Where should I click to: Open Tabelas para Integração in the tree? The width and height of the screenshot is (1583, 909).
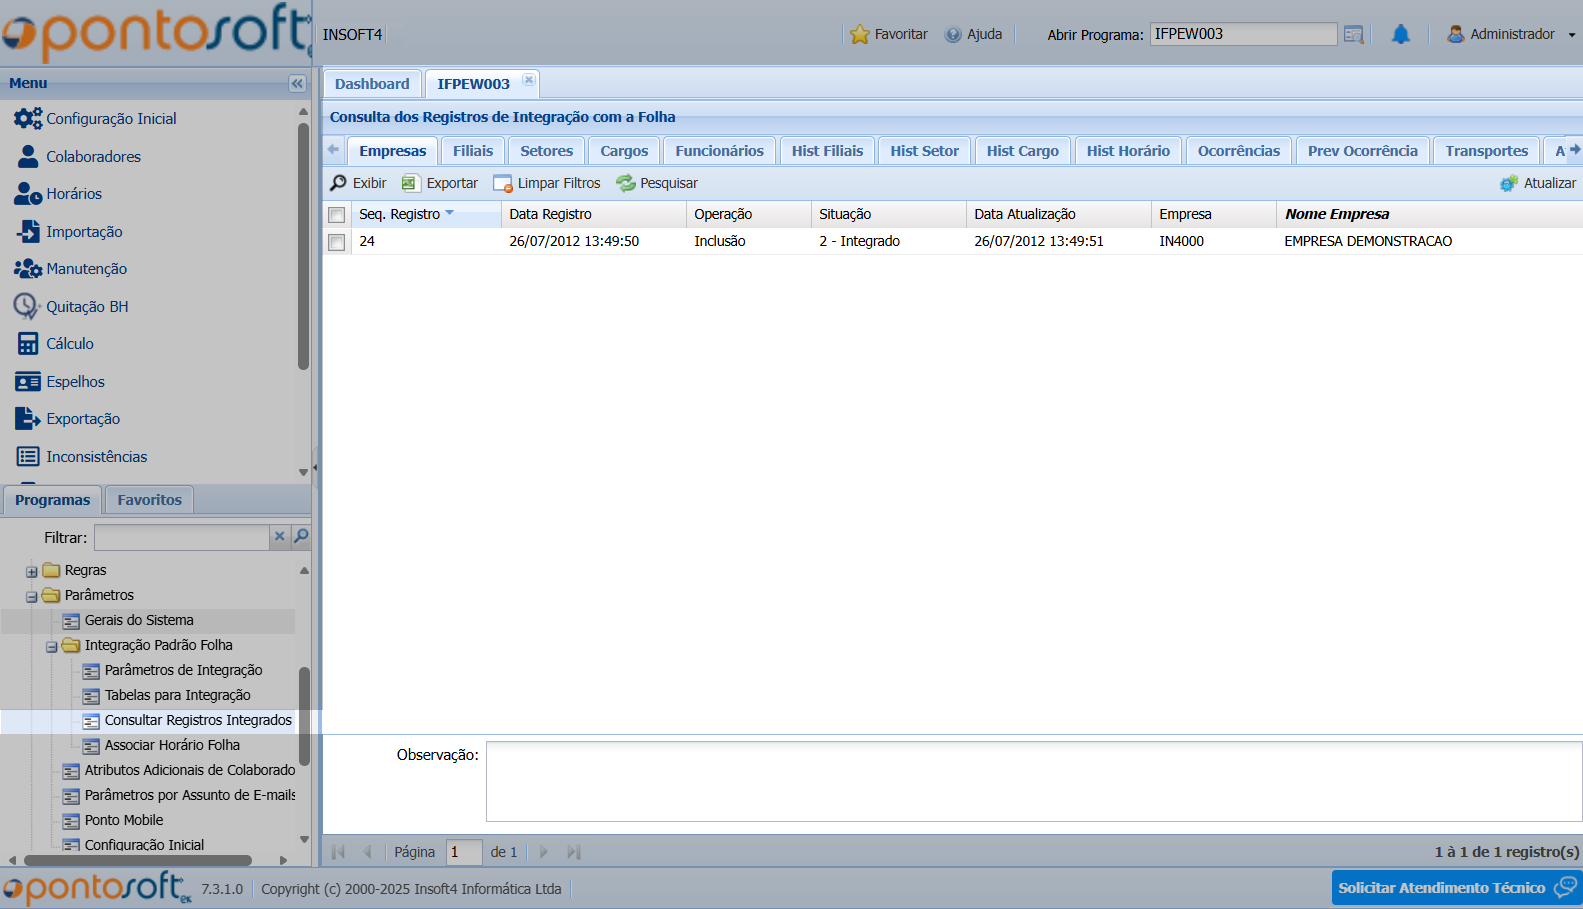(x=177, y=695)
